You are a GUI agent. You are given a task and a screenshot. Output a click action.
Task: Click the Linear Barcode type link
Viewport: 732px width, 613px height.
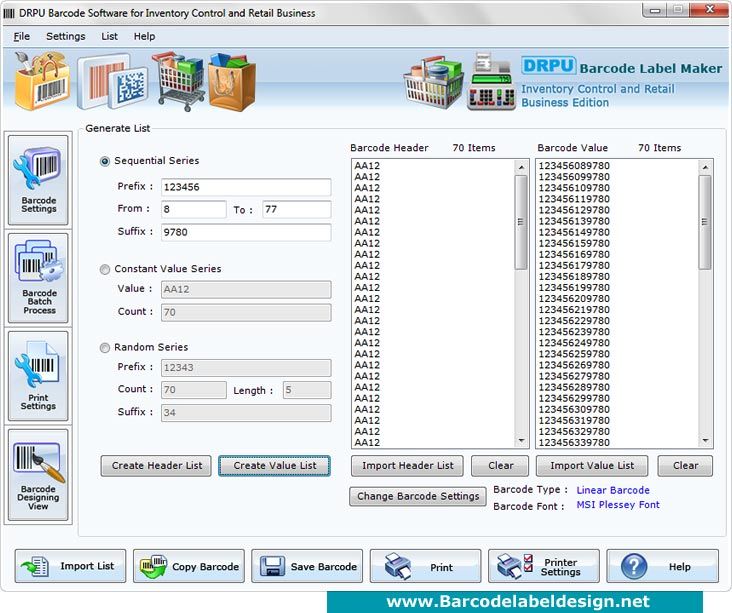click(x=613, y=490)
